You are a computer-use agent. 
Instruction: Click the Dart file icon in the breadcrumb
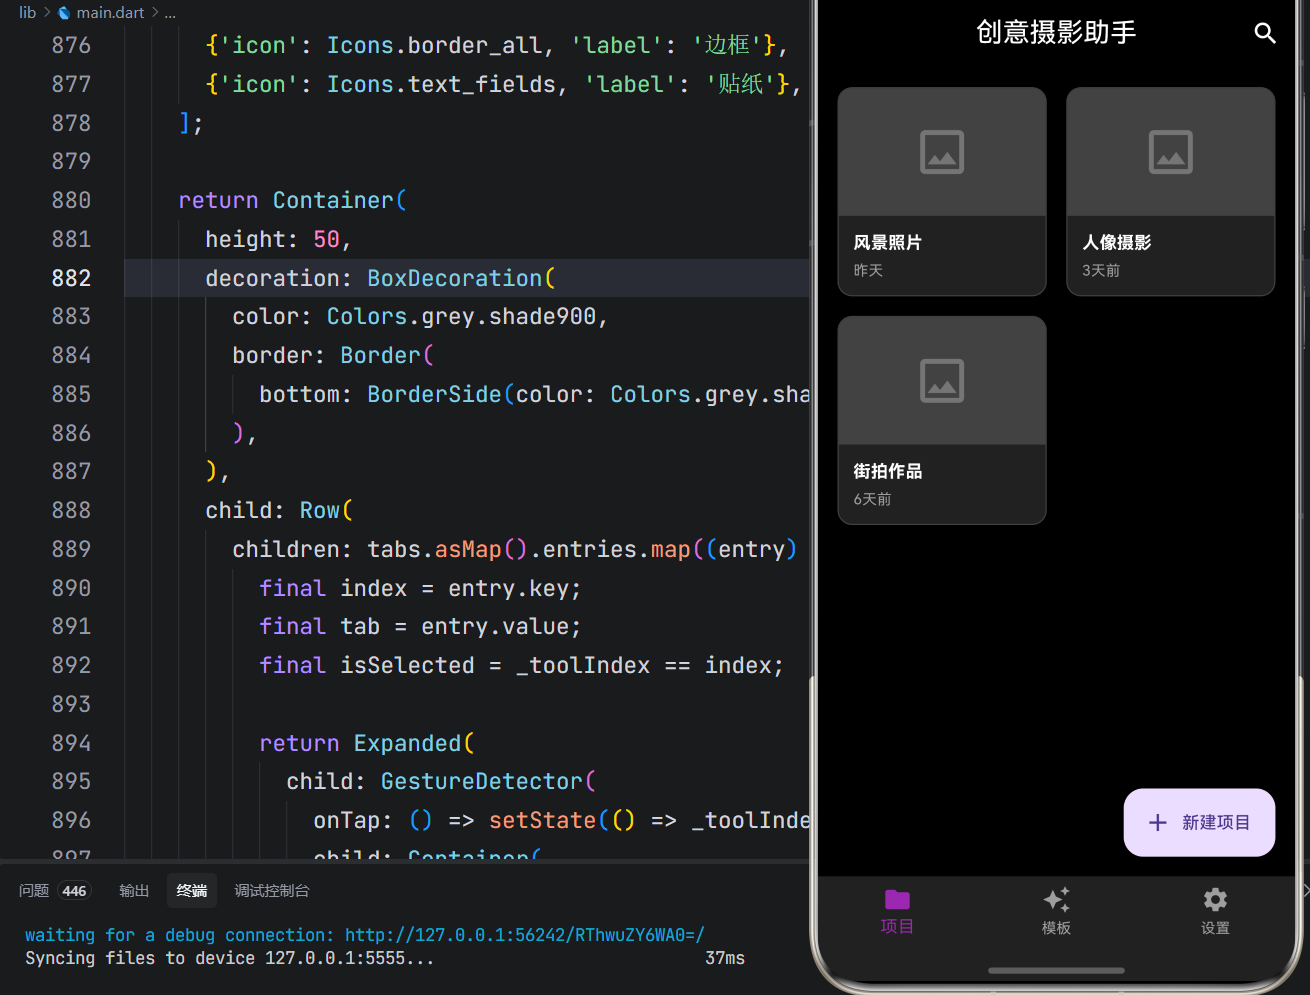[x=65, y=13]
